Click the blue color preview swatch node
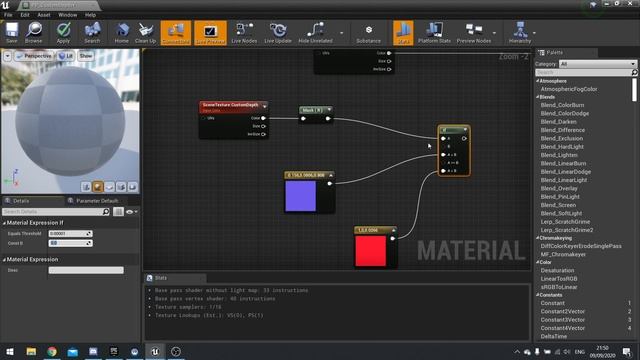 300,196
